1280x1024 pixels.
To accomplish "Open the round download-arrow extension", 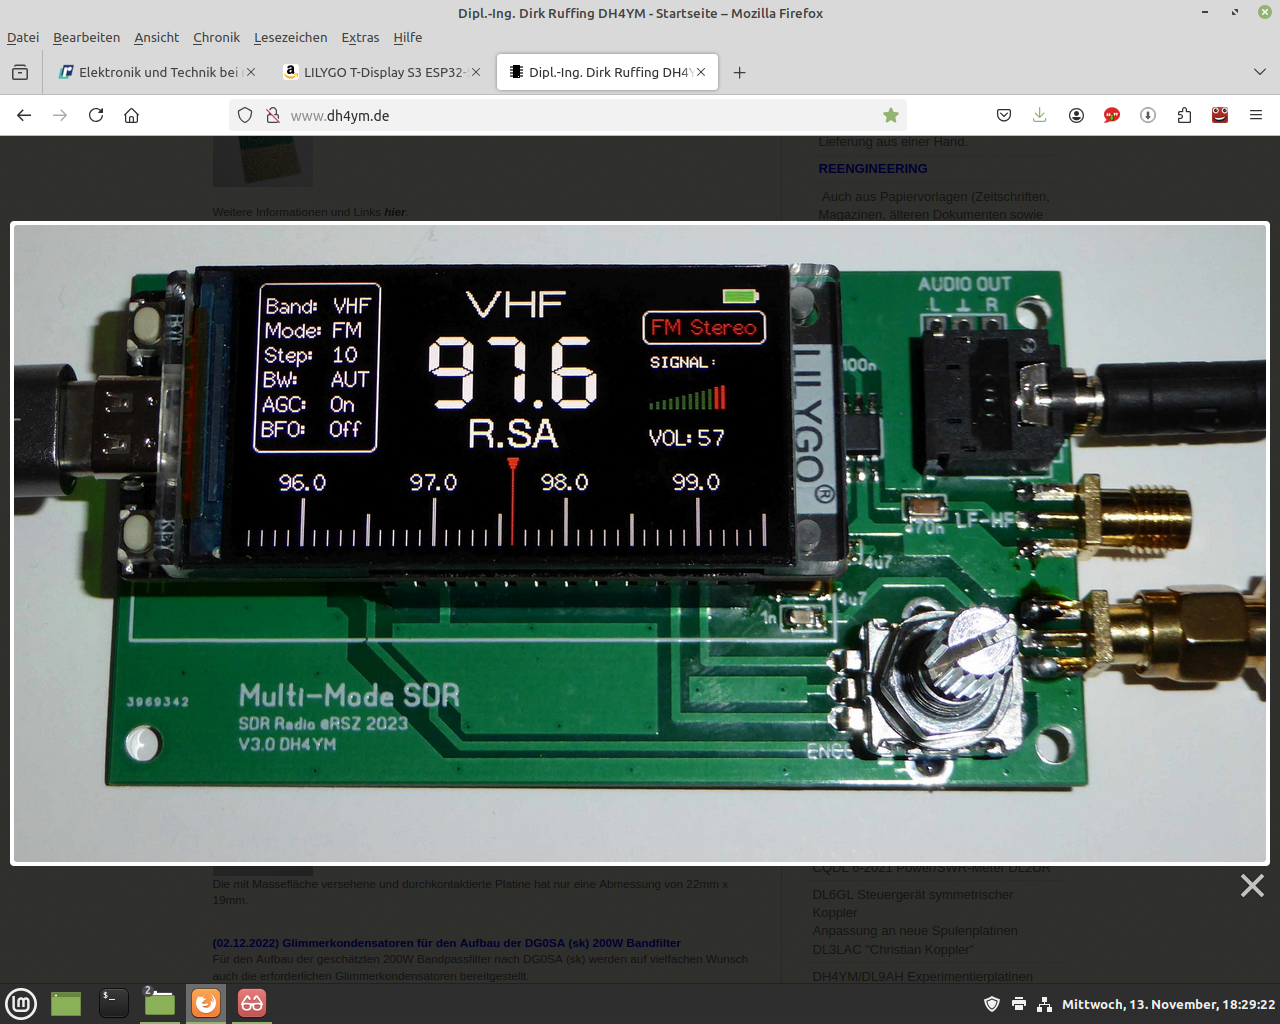I will [1148, 115].
